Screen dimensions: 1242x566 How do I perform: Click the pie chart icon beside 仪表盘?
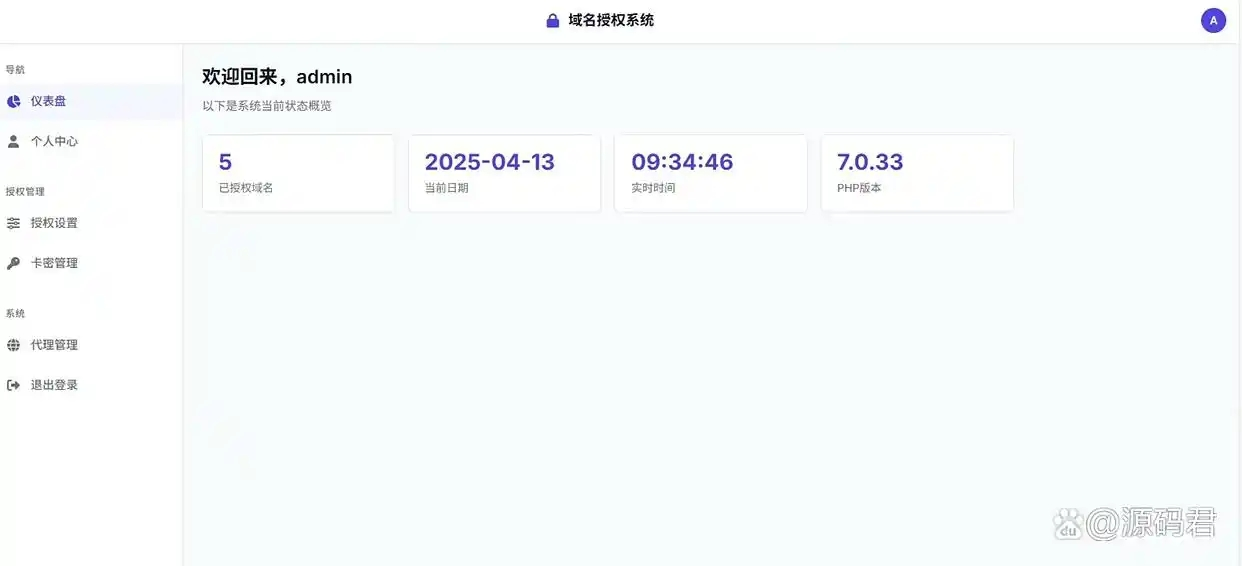point(13,101)
